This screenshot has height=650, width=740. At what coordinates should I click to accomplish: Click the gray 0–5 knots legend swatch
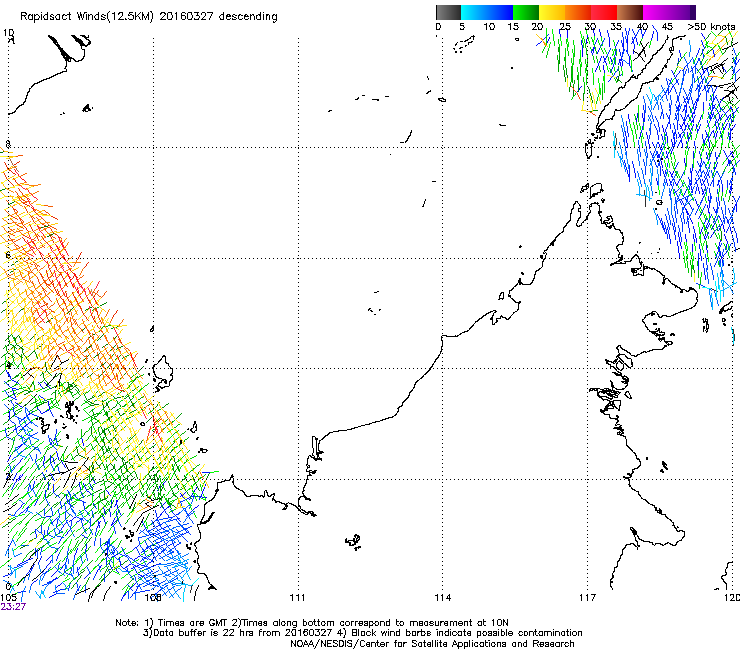pos(448,12)
